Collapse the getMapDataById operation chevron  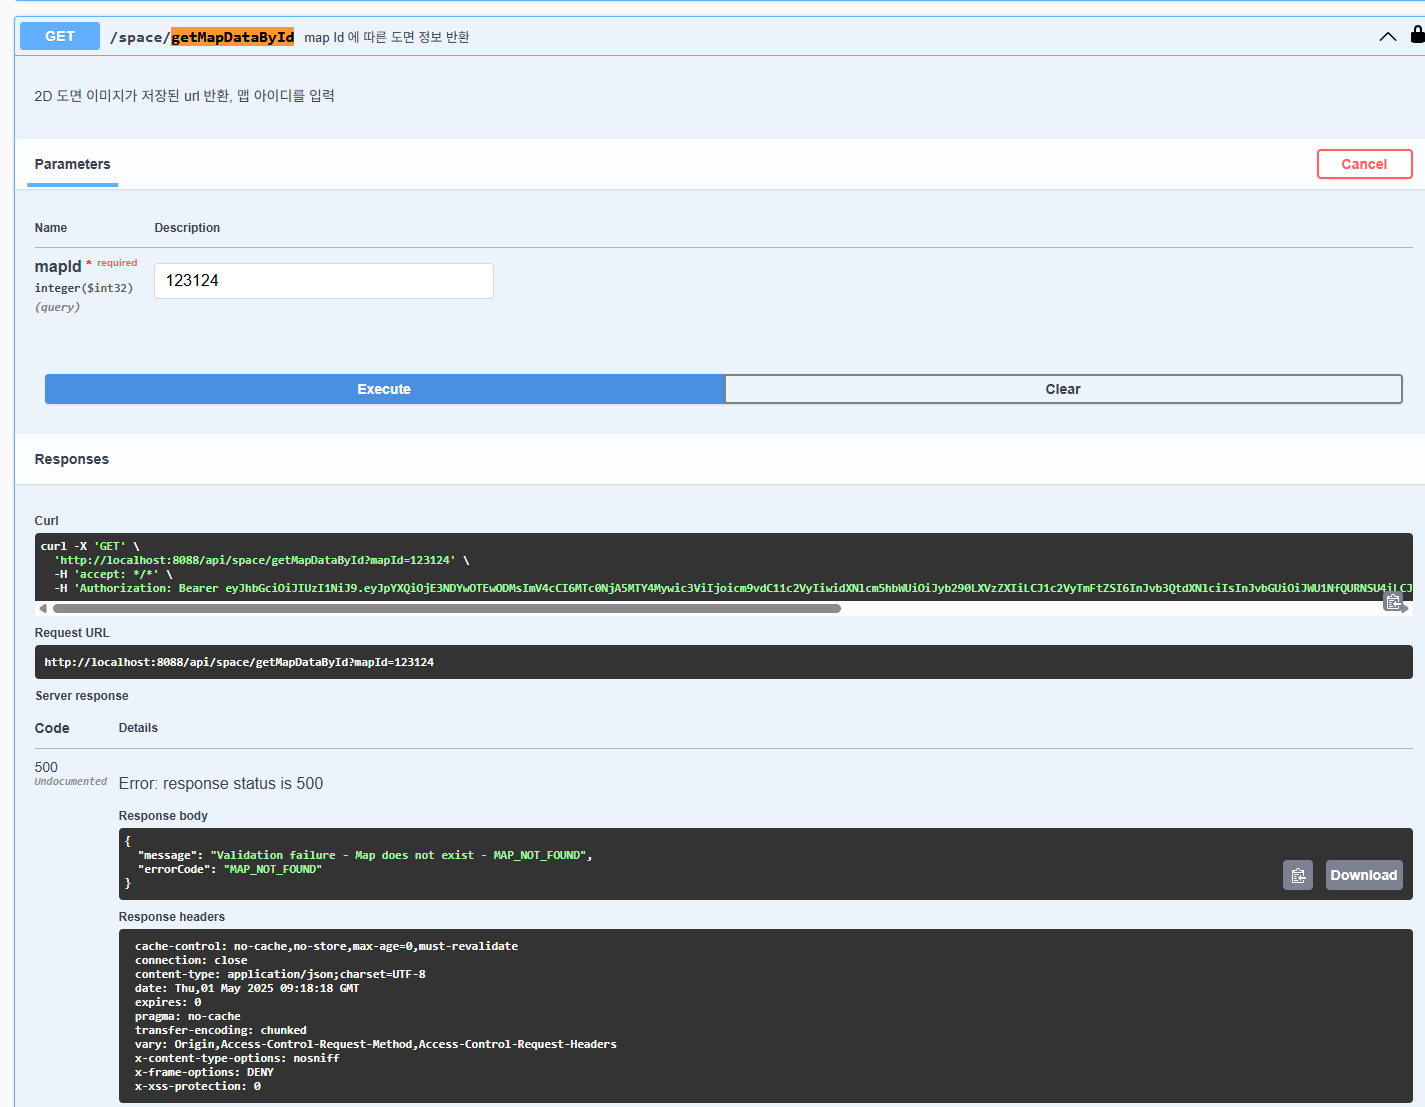pyautogui.click(x=1387, y=37)
